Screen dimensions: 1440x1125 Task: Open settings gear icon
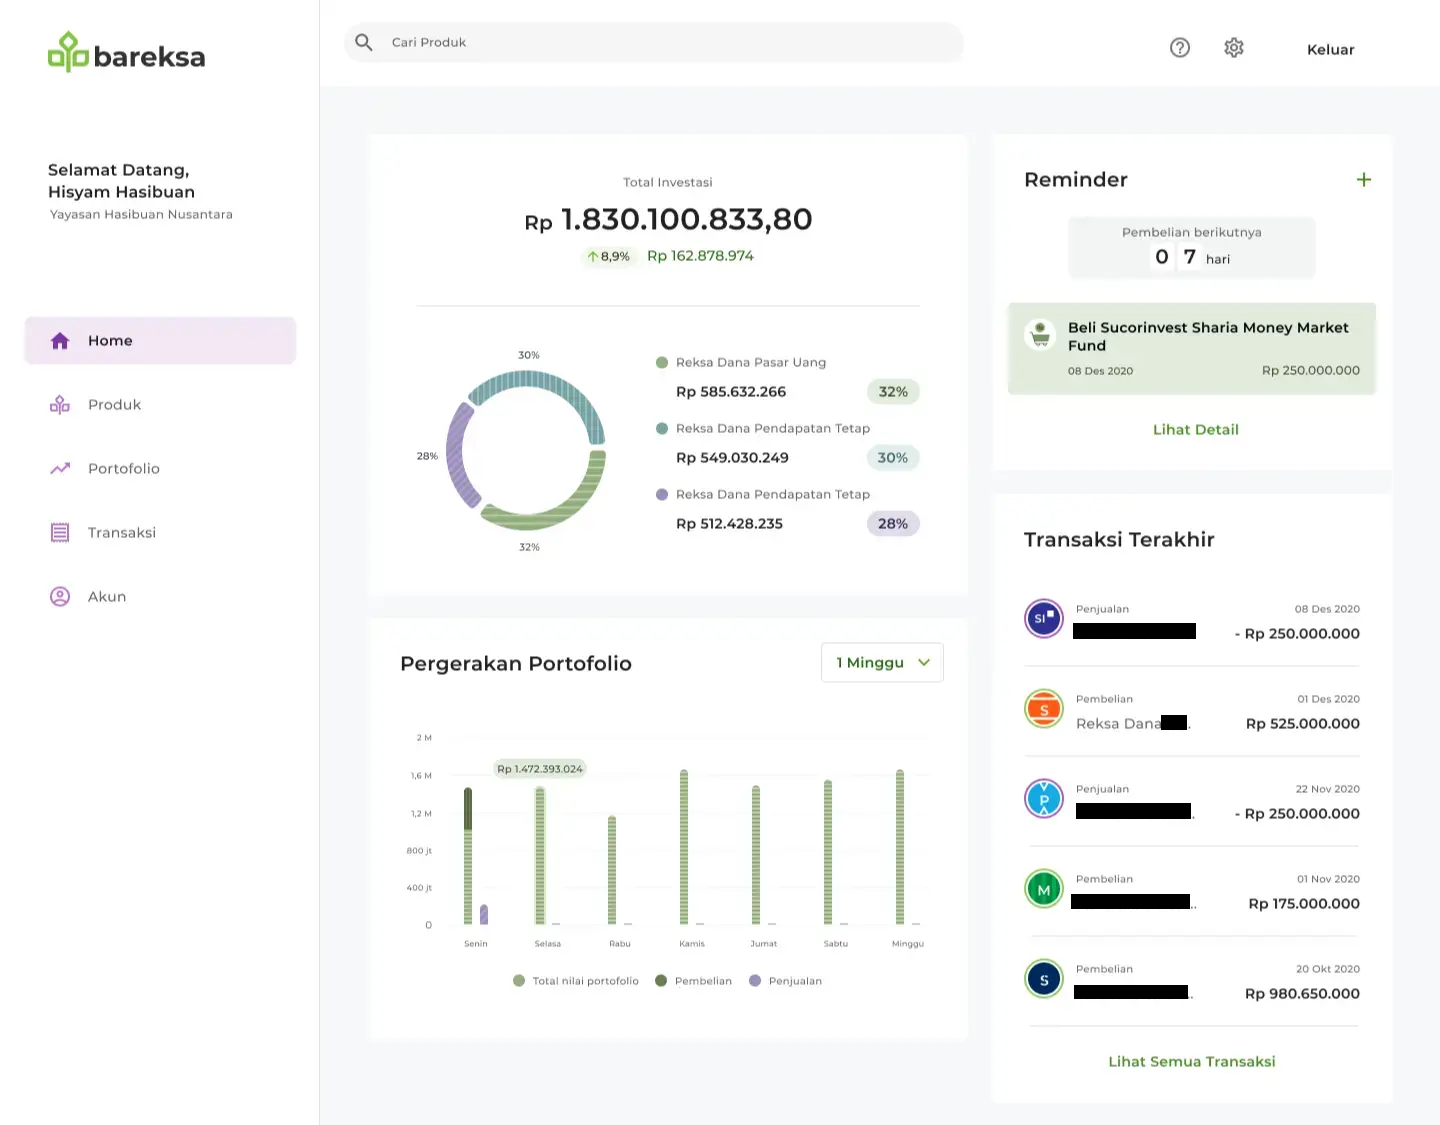1234,48
